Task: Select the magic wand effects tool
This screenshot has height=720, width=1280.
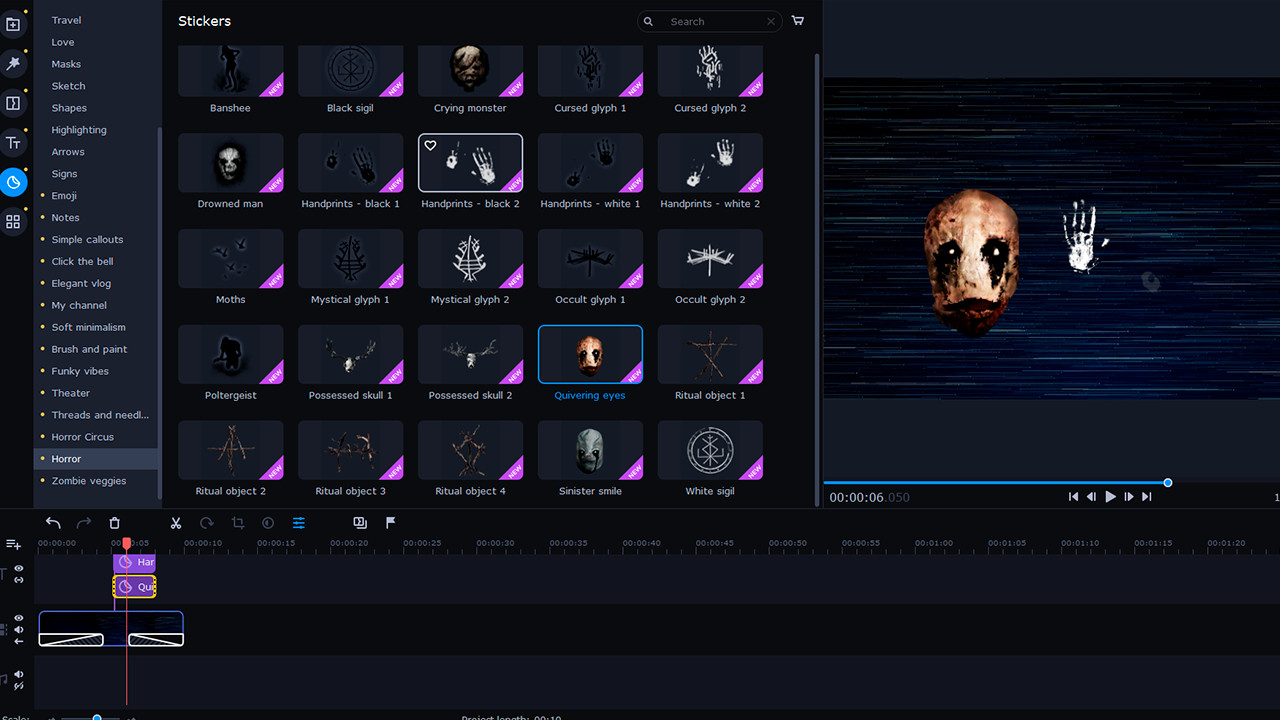Action: point(13,63)
